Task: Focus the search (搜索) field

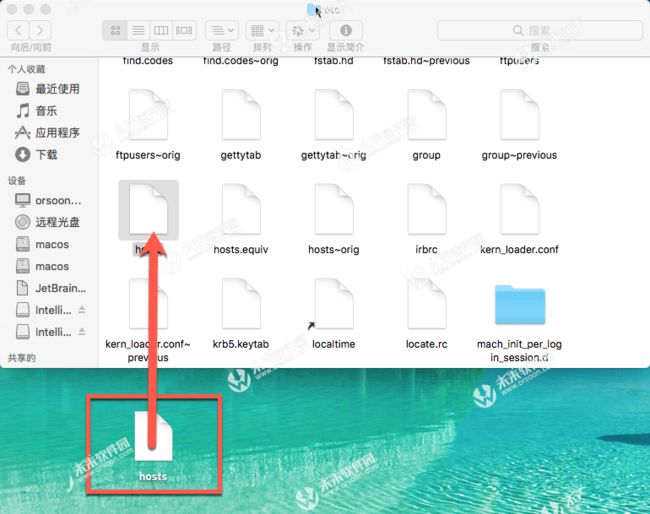Action: coord(540,30)
